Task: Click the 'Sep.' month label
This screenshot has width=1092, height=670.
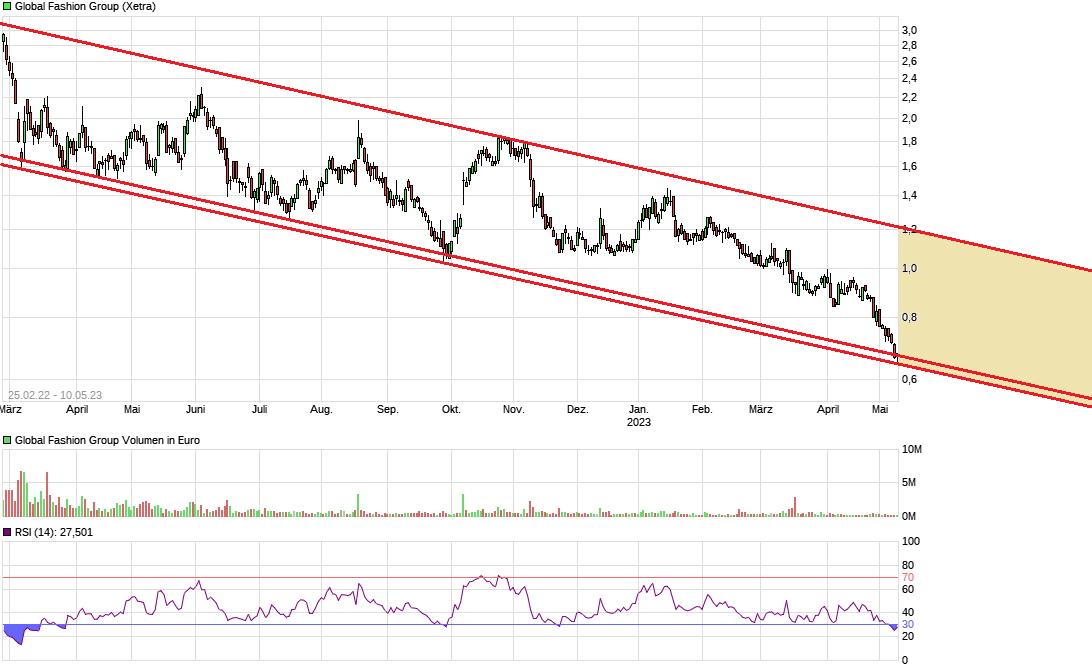Action: pos(388,410)
